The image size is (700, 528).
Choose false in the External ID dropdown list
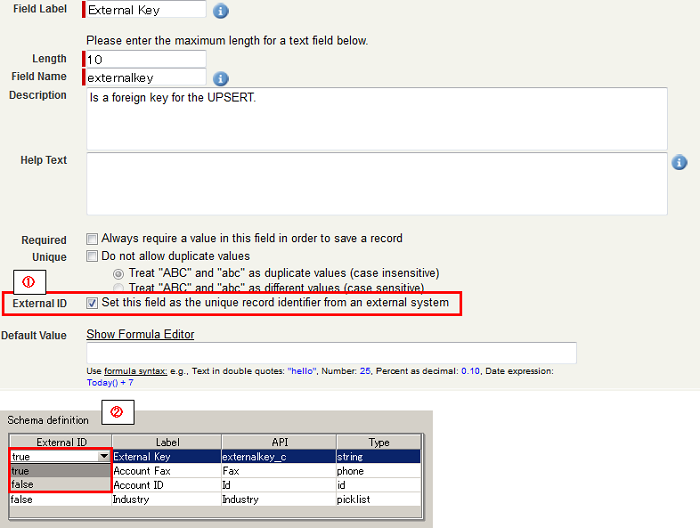pyautogui.click(x=60, y=484)
